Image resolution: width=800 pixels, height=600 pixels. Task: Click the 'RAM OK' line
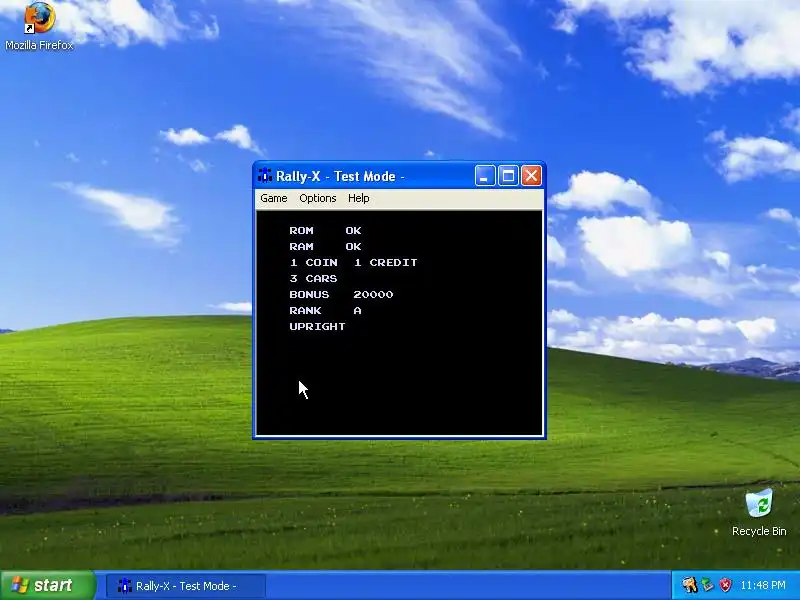point(326,246)
